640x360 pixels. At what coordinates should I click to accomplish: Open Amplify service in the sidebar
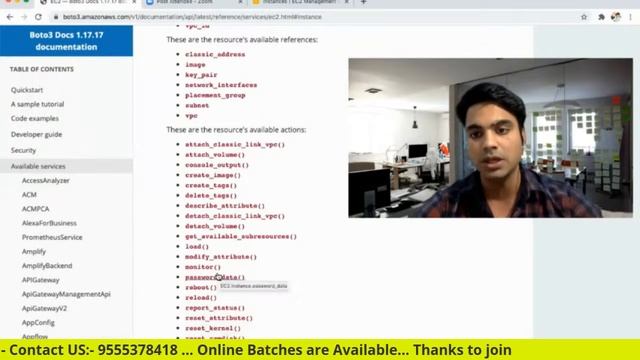pos(34,251)
